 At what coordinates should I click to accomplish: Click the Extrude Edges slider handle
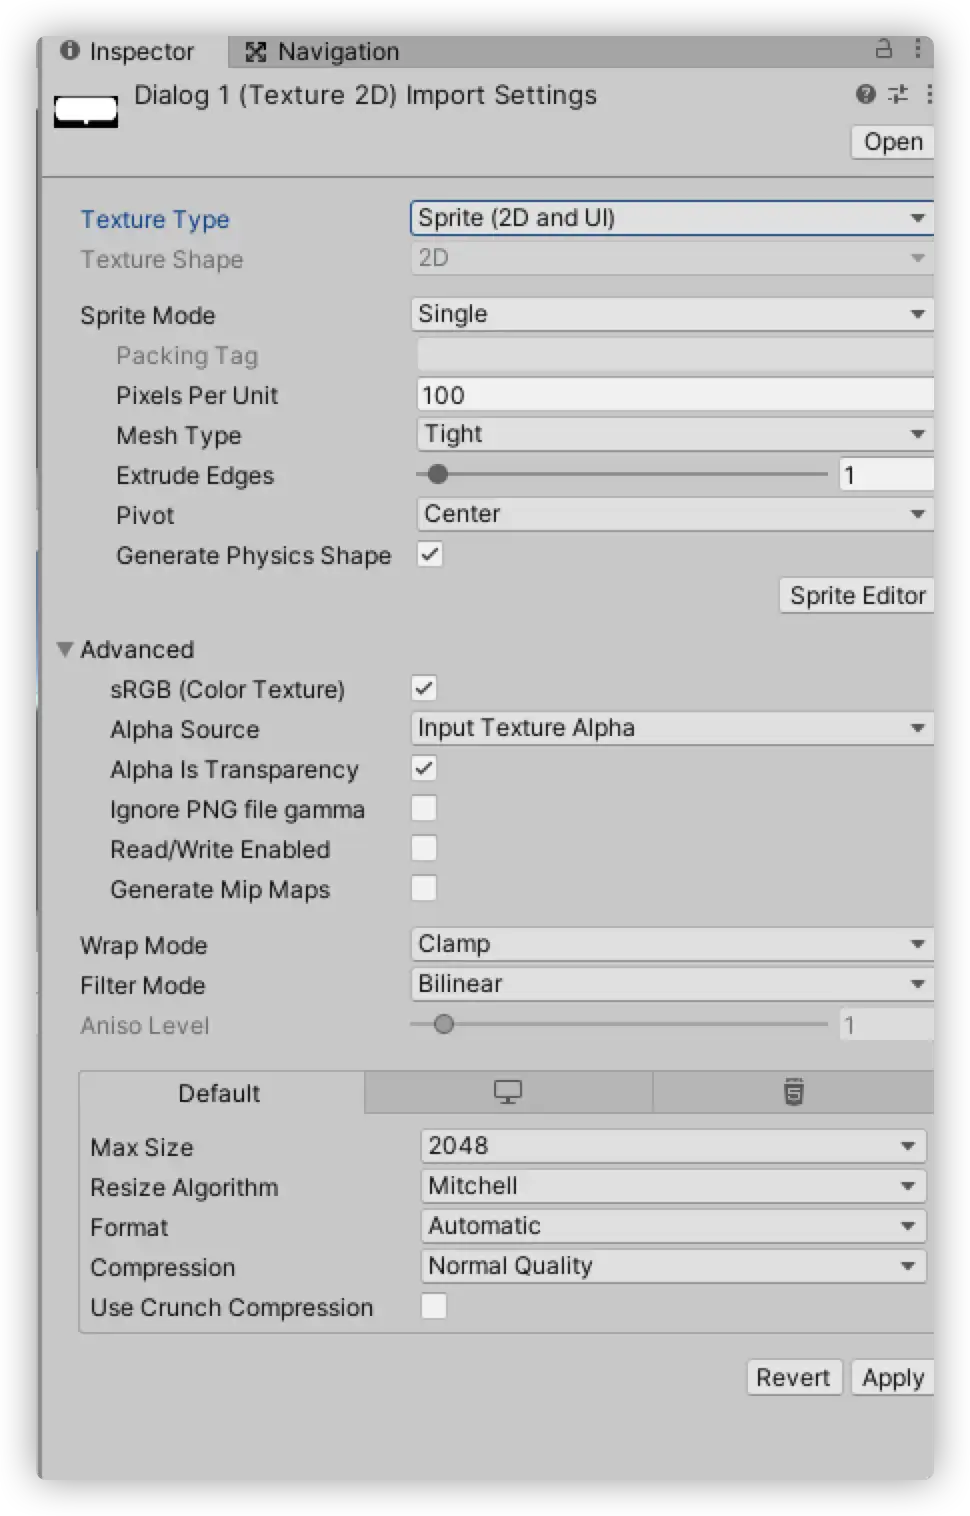pyautogui.click(x=438, y=474)
